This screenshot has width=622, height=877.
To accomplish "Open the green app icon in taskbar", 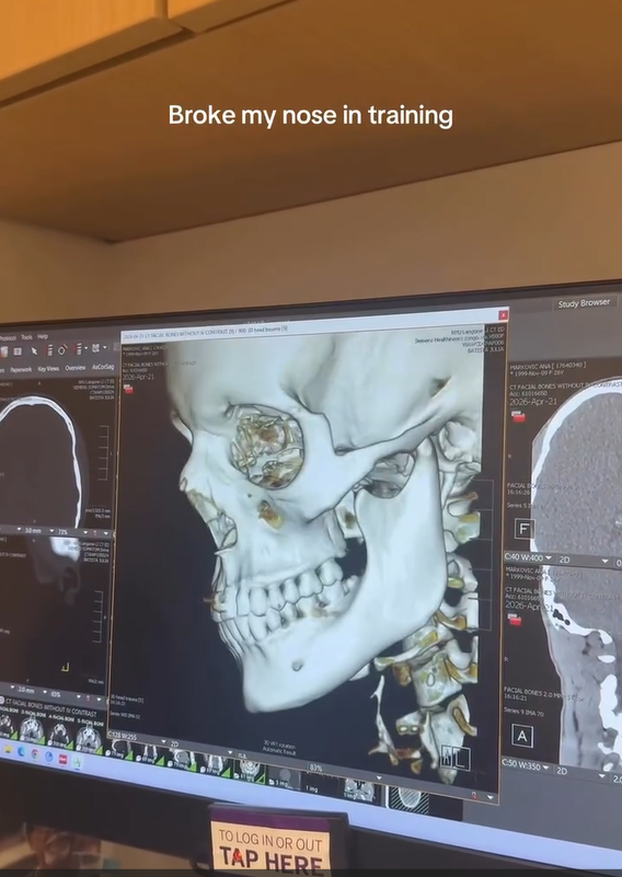I will click(77, 762).
